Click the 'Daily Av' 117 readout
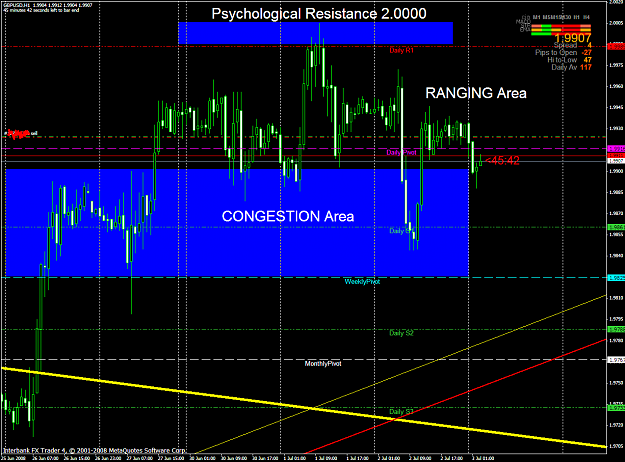The width and height of the screenshot is (625, 462). tap(571, 67)
